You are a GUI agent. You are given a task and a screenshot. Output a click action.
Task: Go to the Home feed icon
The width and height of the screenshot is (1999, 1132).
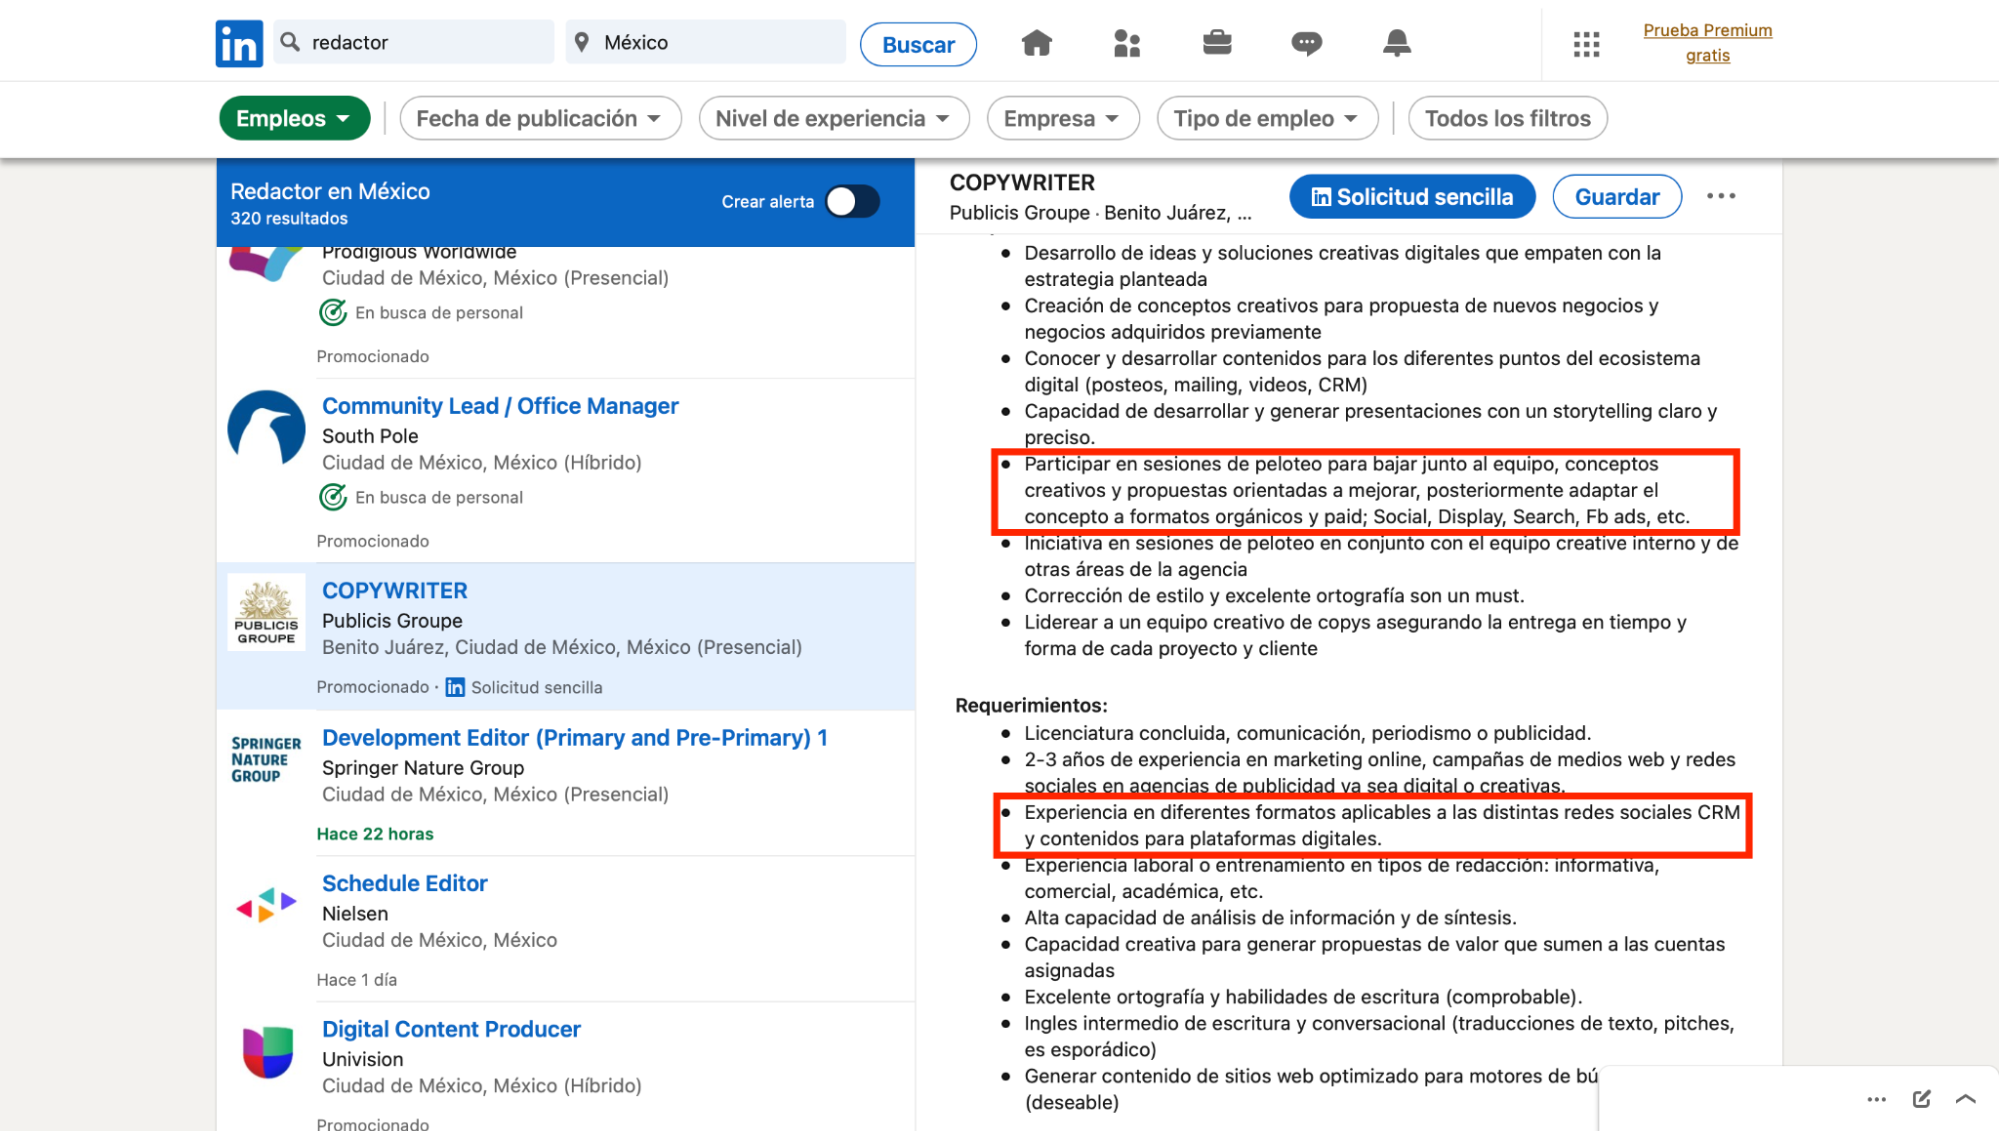[1037, 43]
